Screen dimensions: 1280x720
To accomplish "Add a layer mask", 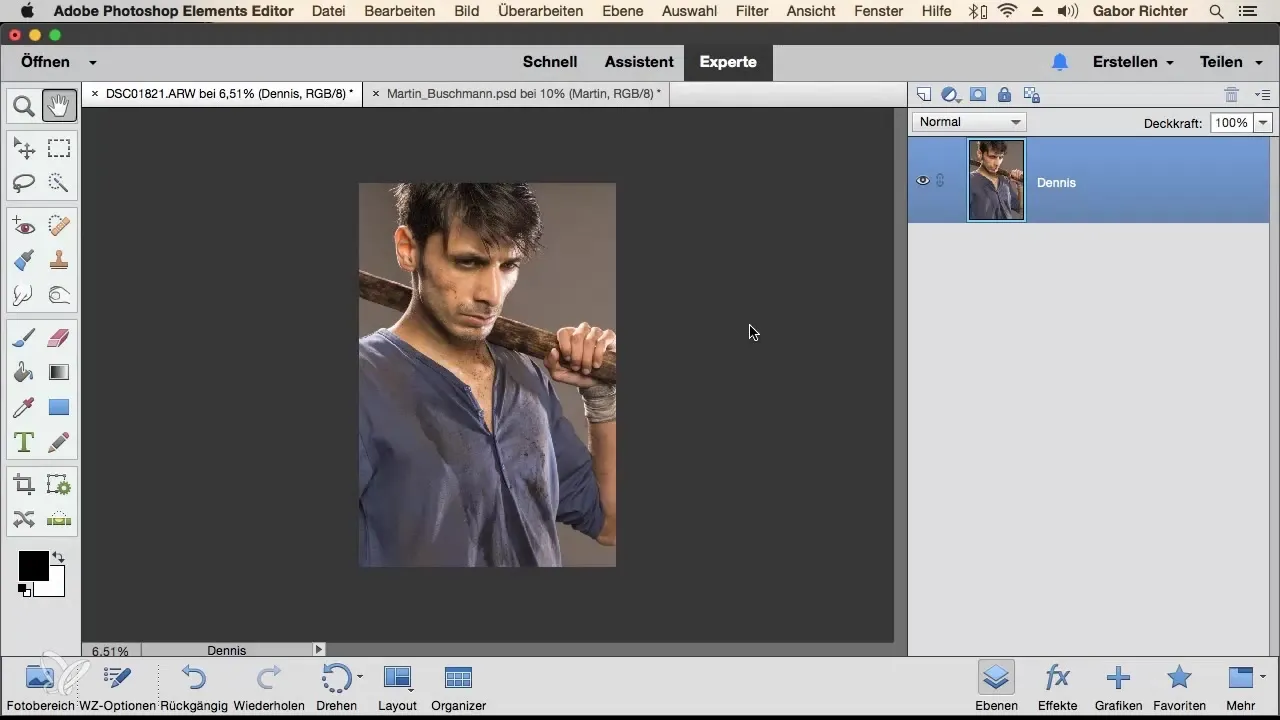I will click(x=978, y=95).
